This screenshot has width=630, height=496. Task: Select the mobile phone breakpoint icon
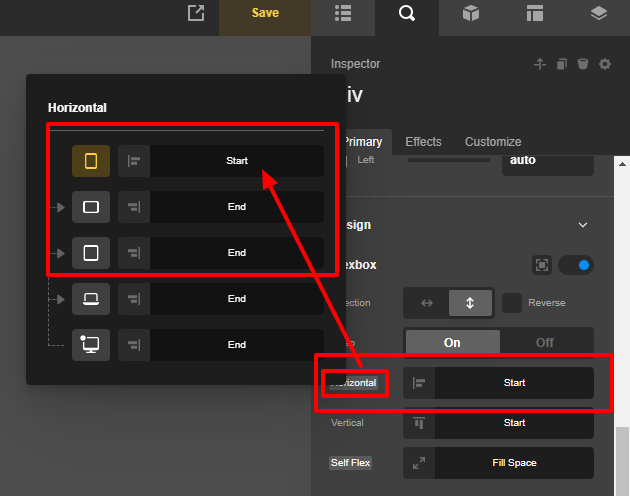[91, 161]
